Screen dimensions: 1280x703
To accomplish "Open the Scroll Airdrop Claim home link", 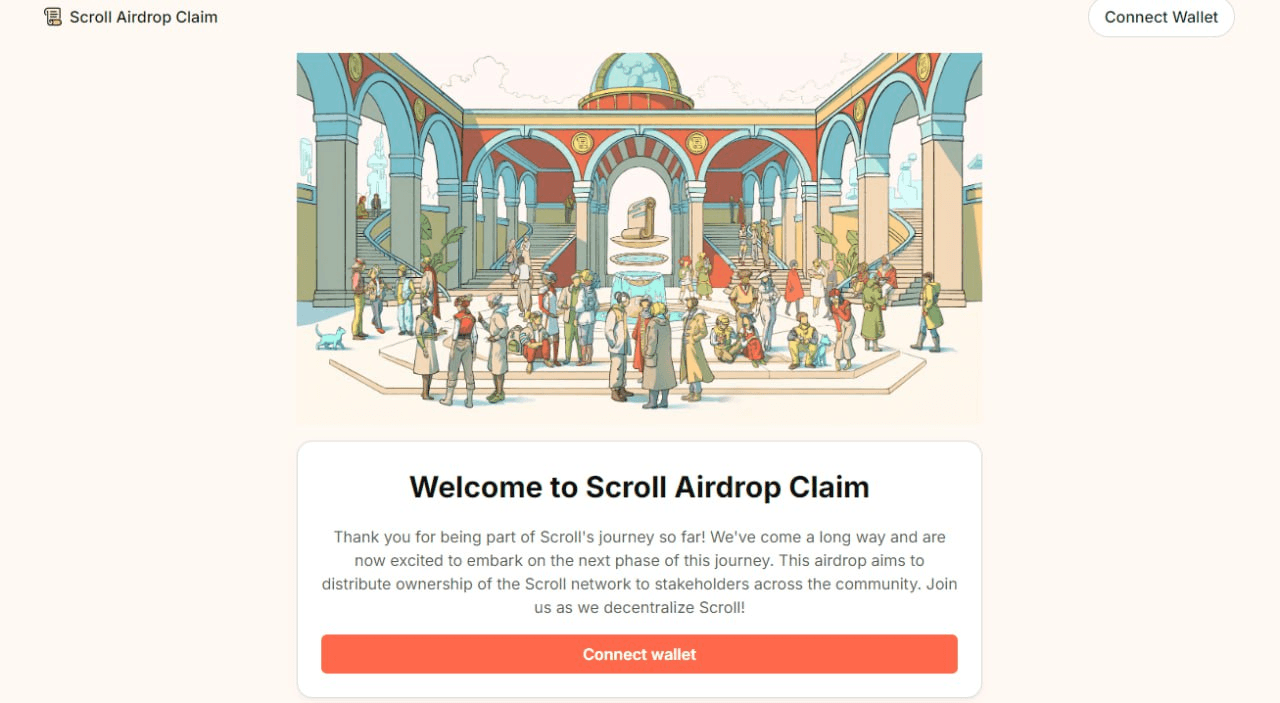I will coord(143,17).
